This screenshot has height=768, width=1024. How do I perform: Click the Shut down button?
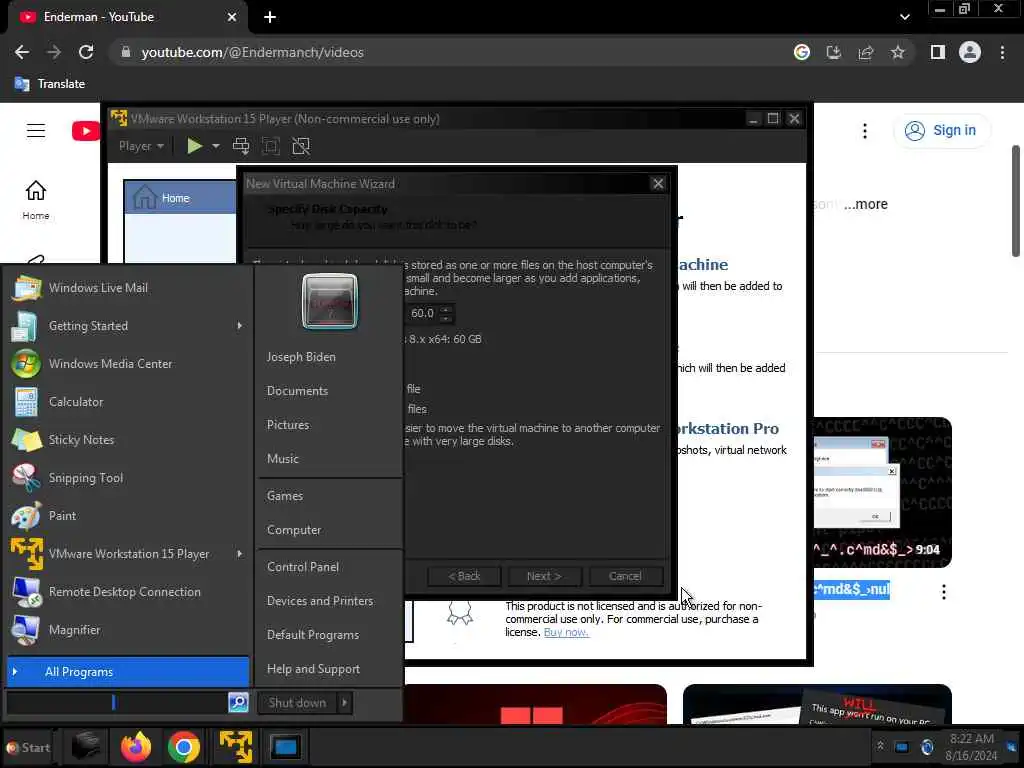pos(297,703)
